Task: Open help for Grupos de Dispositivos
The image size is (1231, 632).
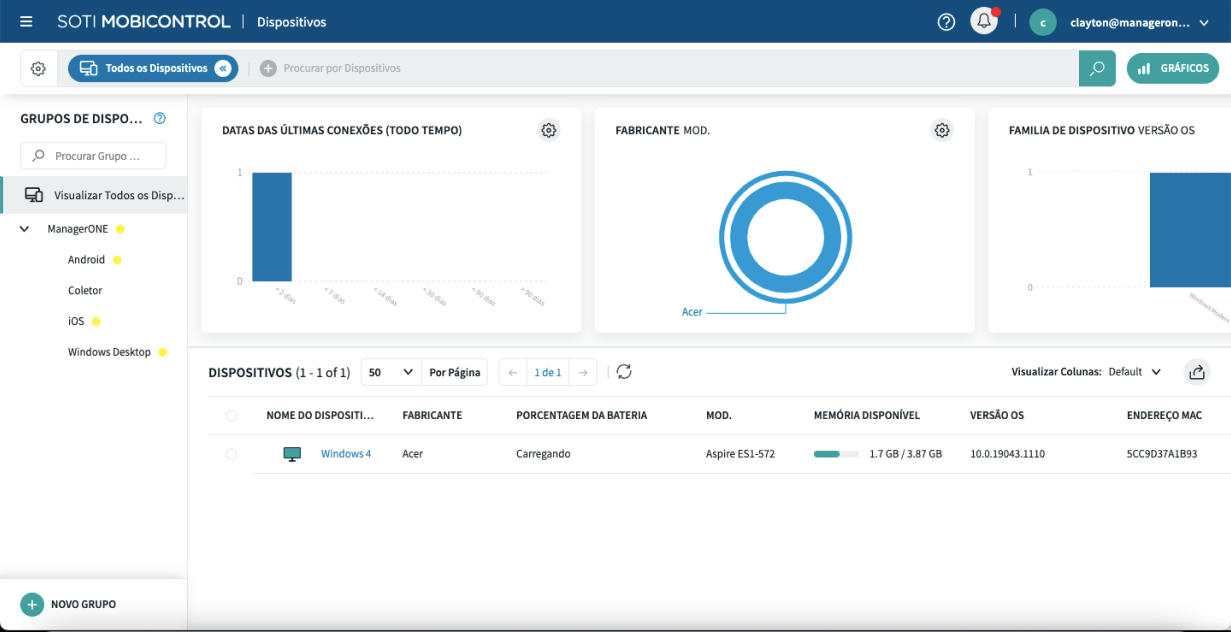Action: tap(160, 119)
